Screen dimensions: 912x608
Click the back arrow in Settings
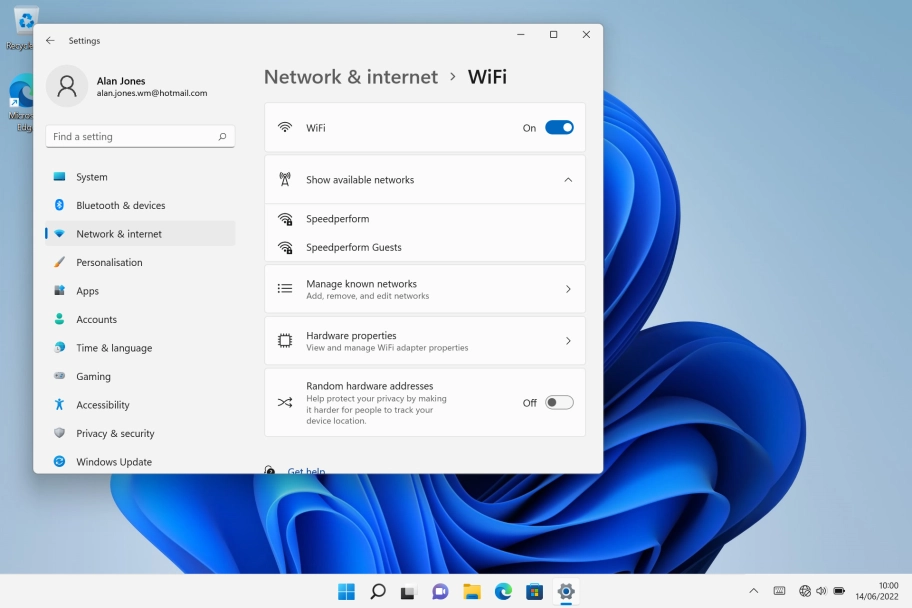(50, 40)
